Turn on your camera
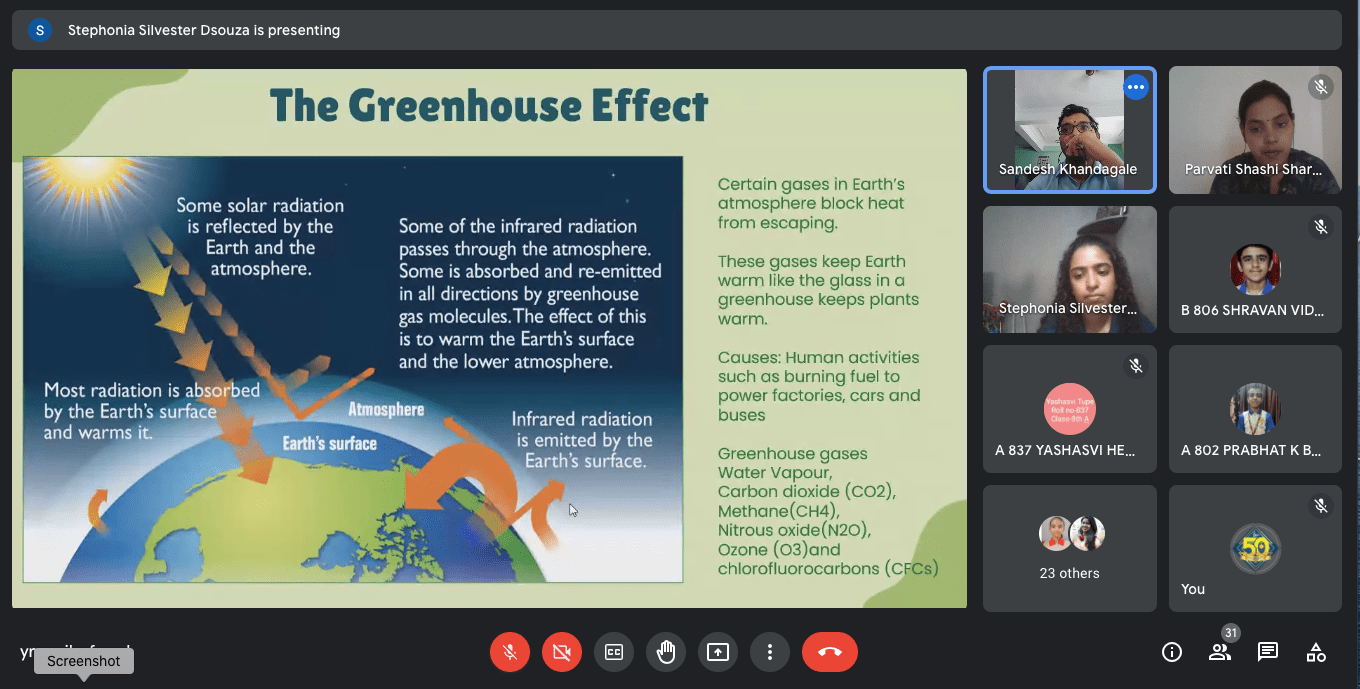The height and width of the screenshot is (689, 1360). point(562,652)
